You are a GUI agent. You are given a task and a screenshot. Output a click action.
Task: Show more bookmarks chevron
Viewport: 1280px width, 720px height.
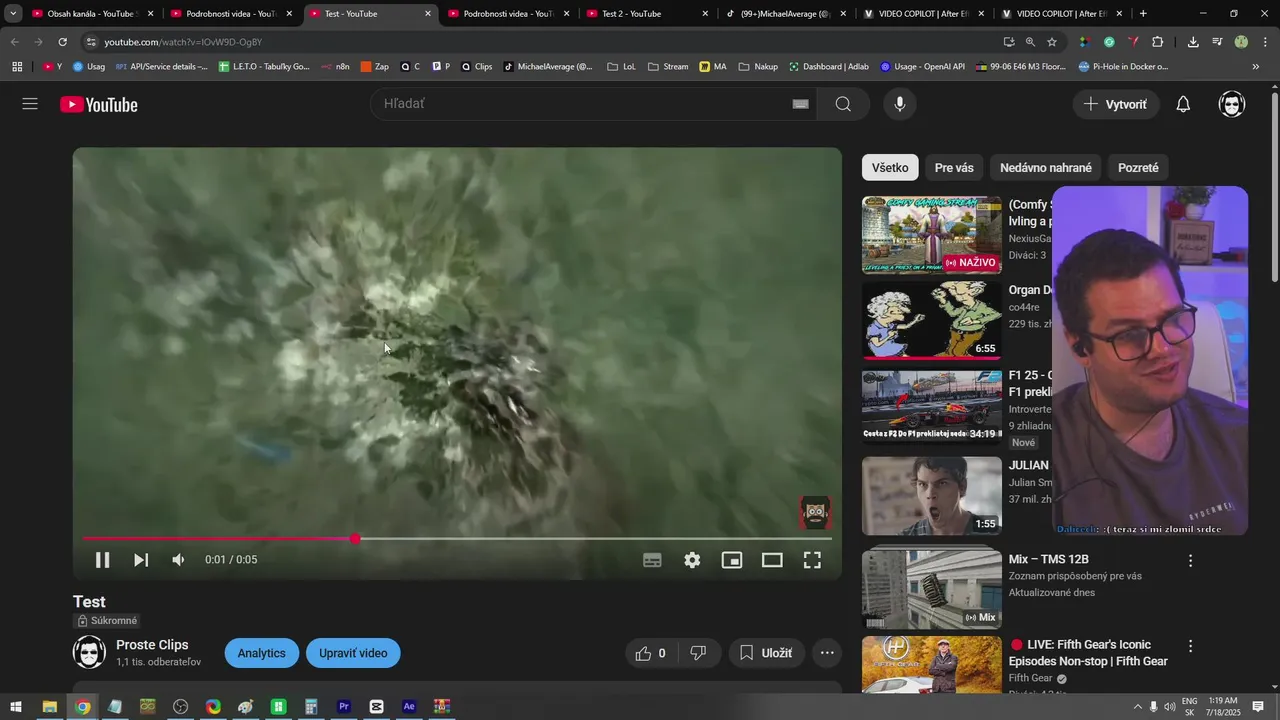pyautogui.click(x=1256, y=66)
